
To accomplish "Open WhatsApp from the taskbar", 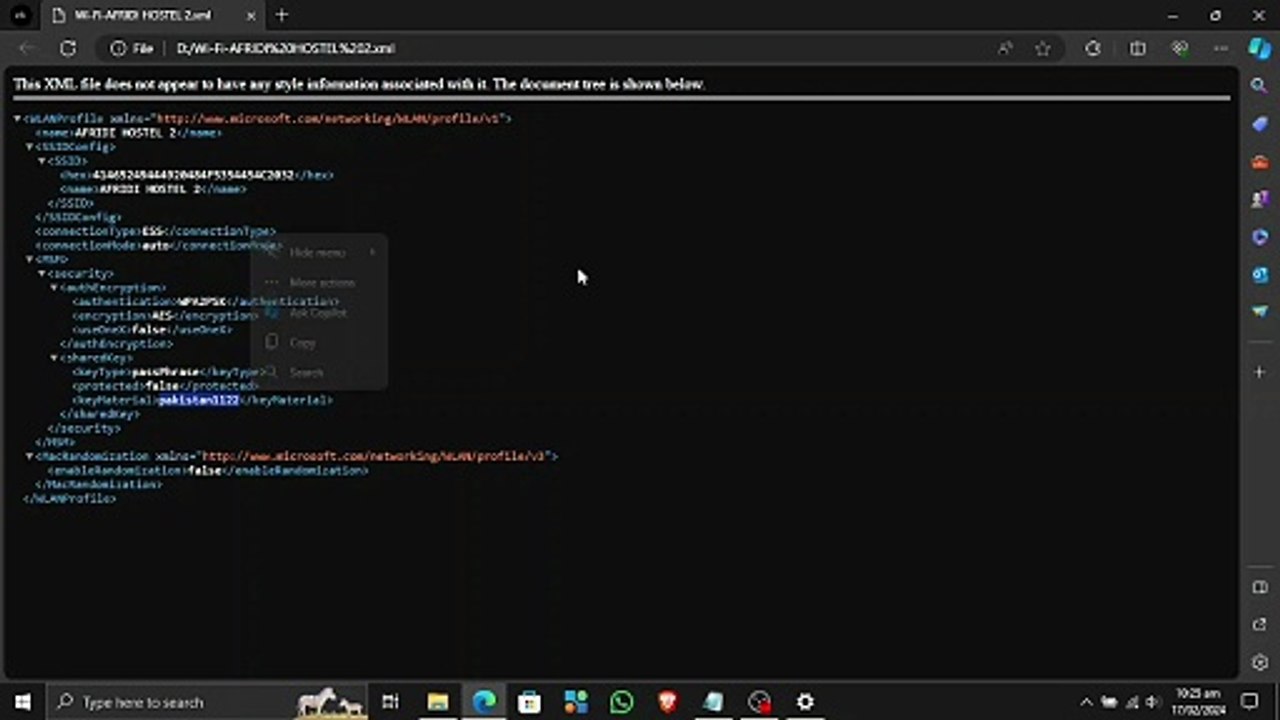I will coord(621,702).
